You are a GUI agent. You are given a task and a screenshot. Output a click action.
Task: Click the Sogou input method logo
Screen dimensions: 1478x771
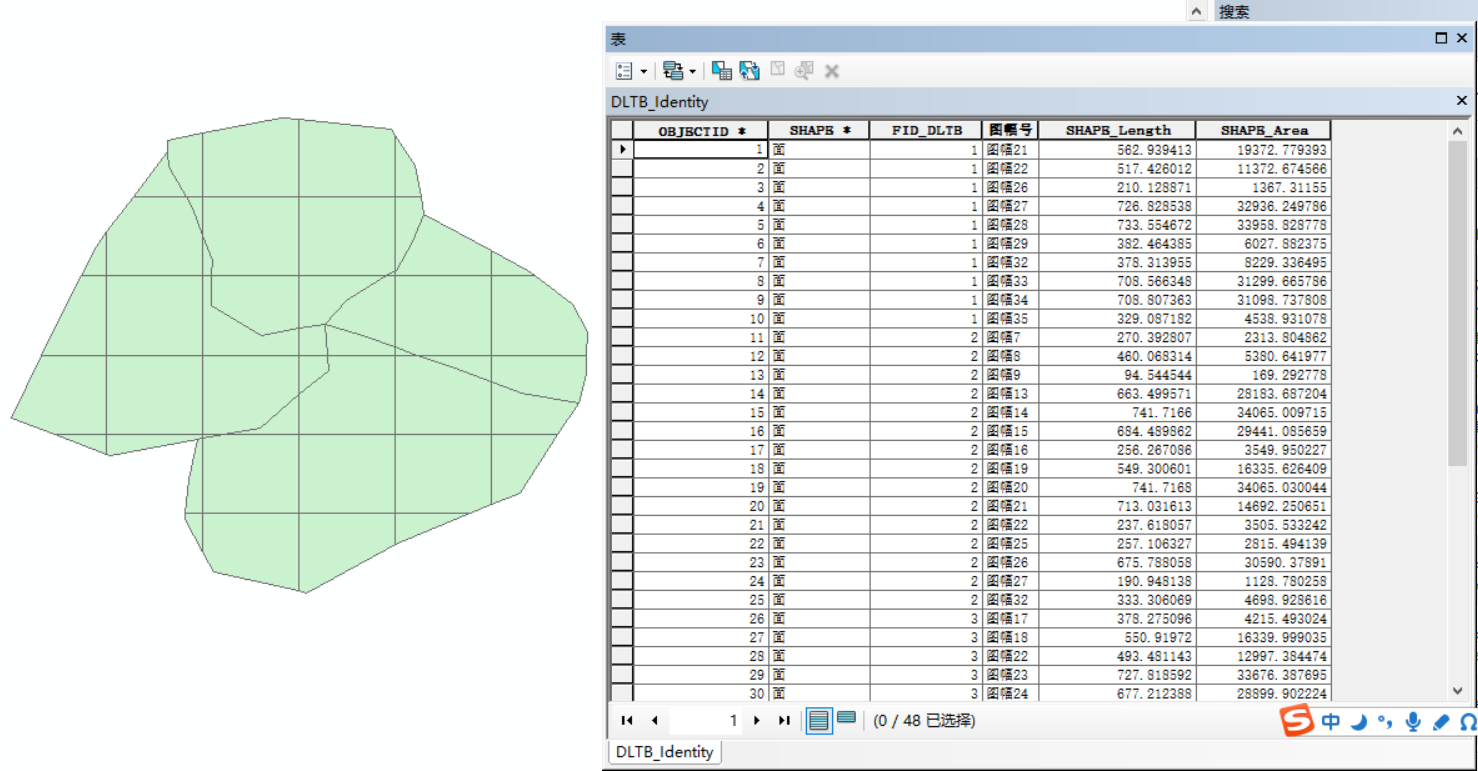(x=1297, y=721)
